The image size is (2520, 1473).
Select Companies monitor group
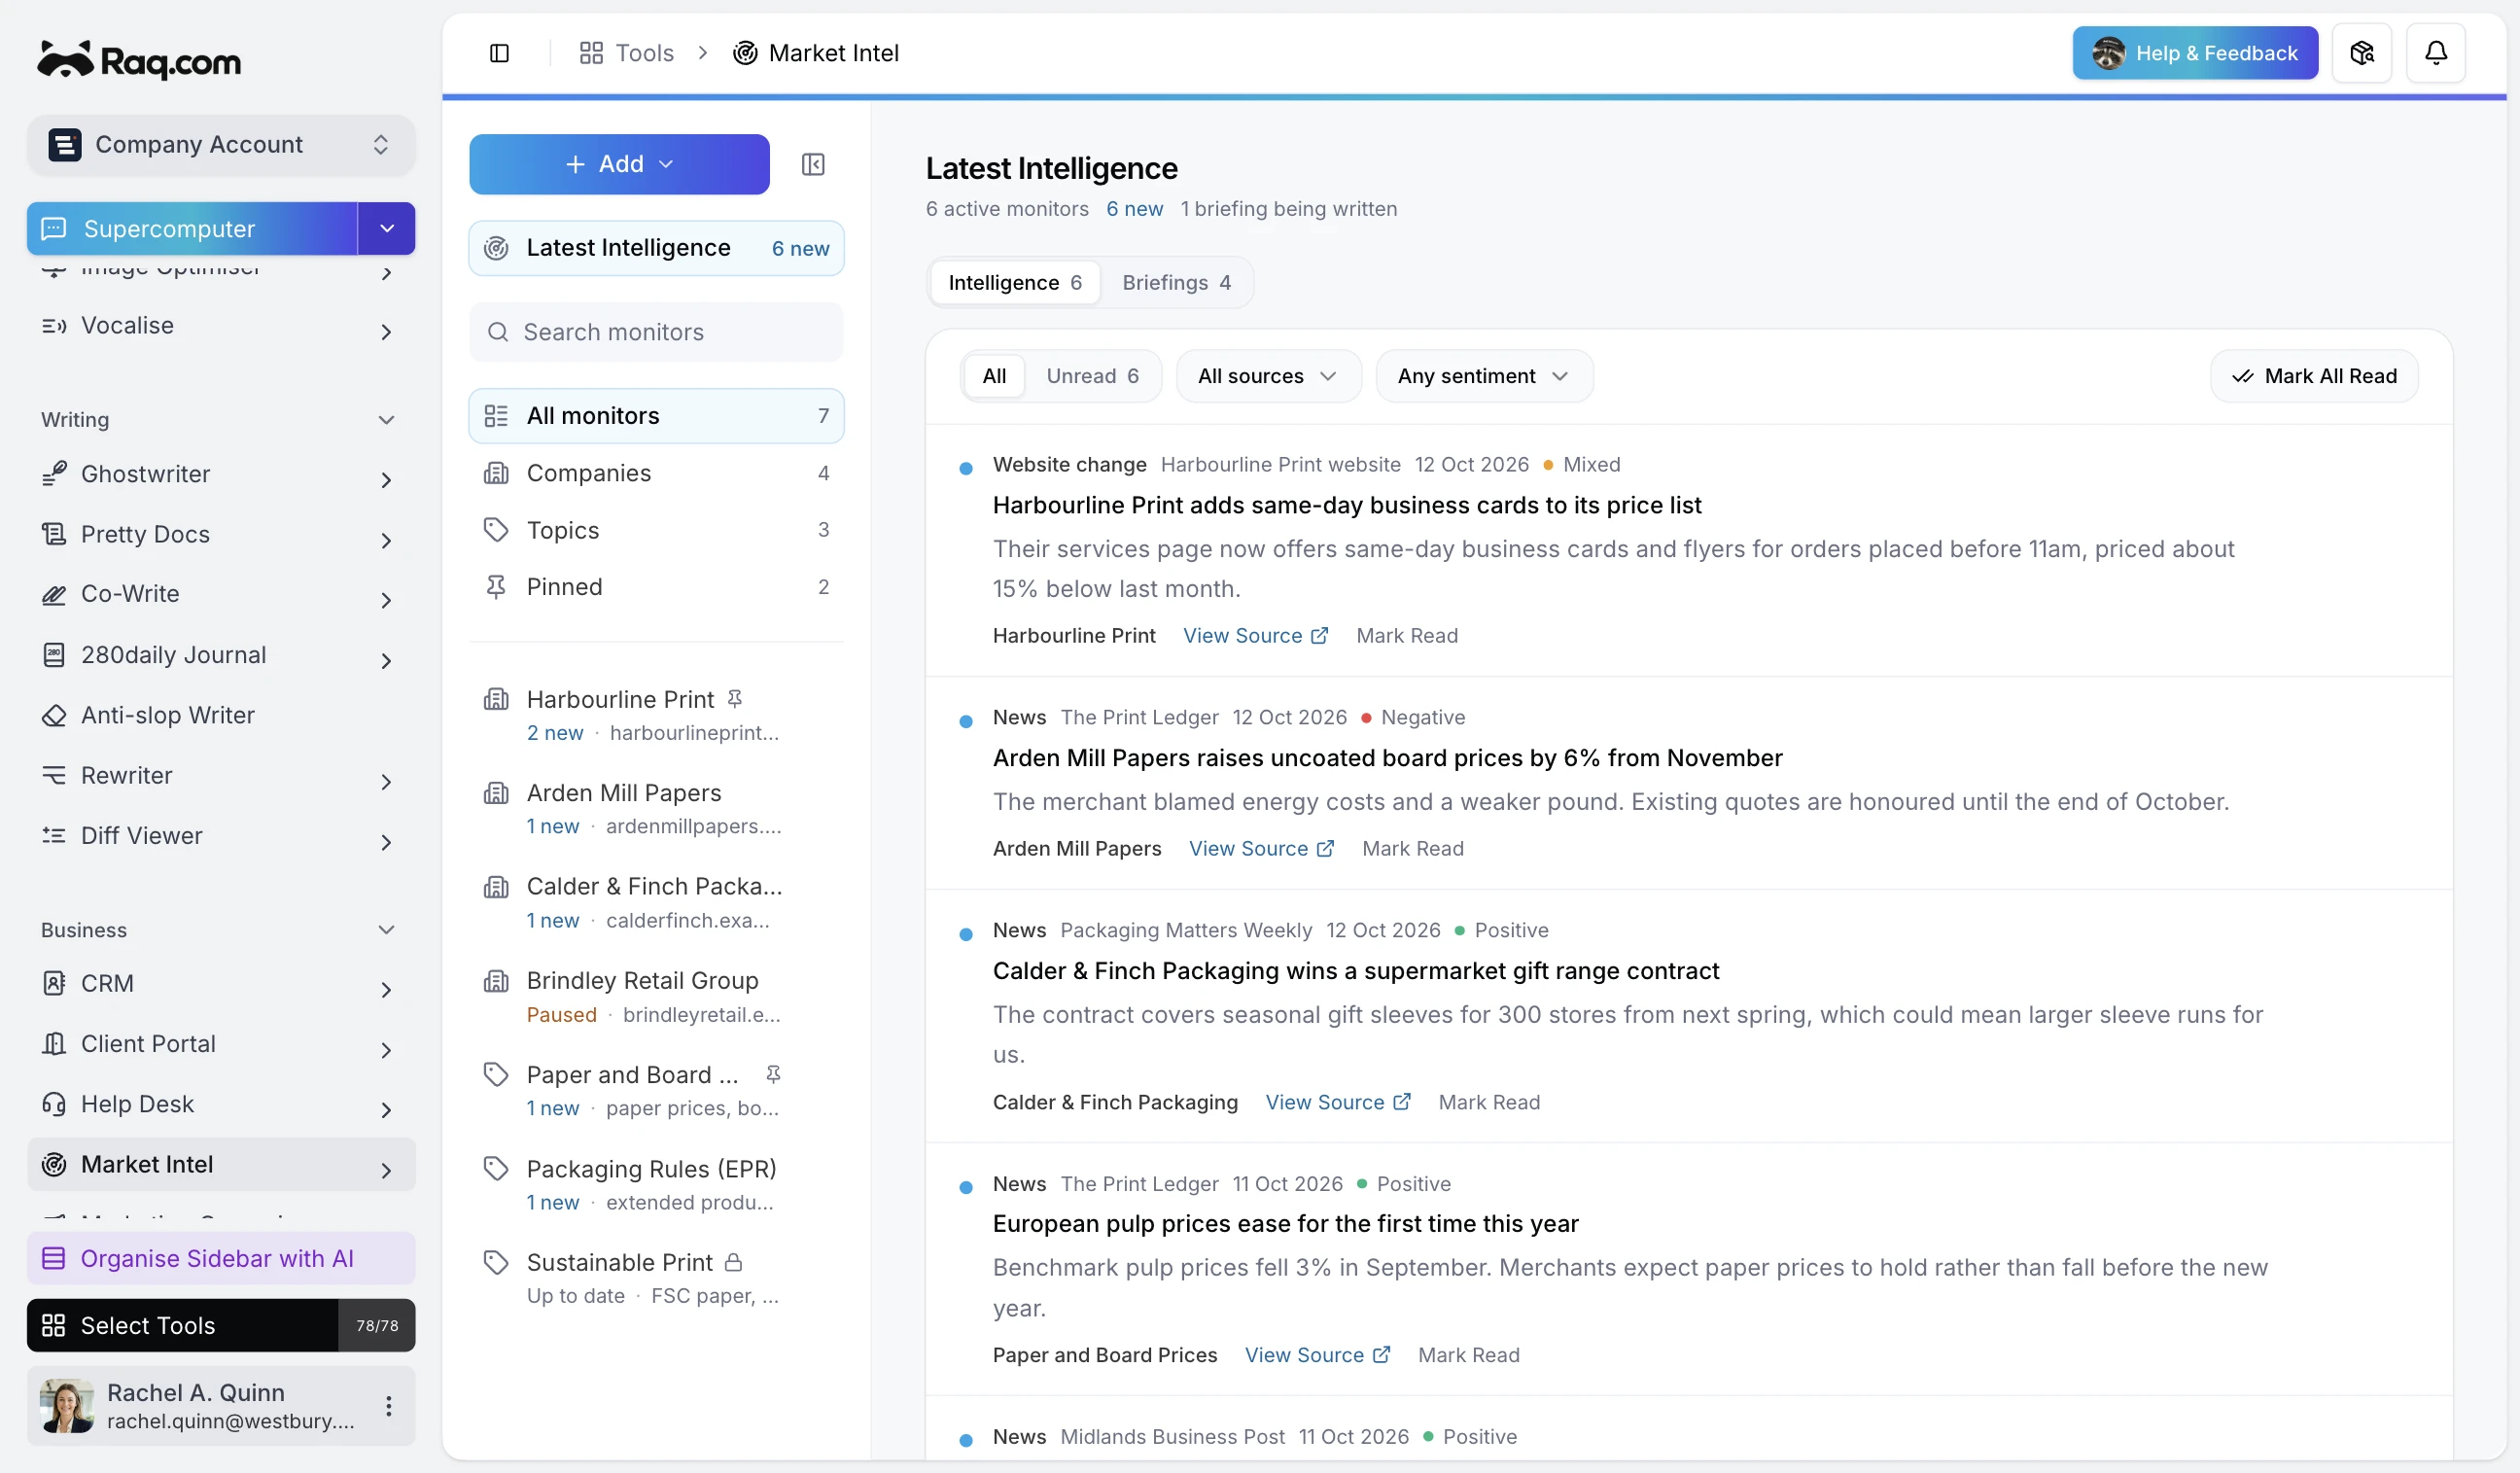coord(656,473)
